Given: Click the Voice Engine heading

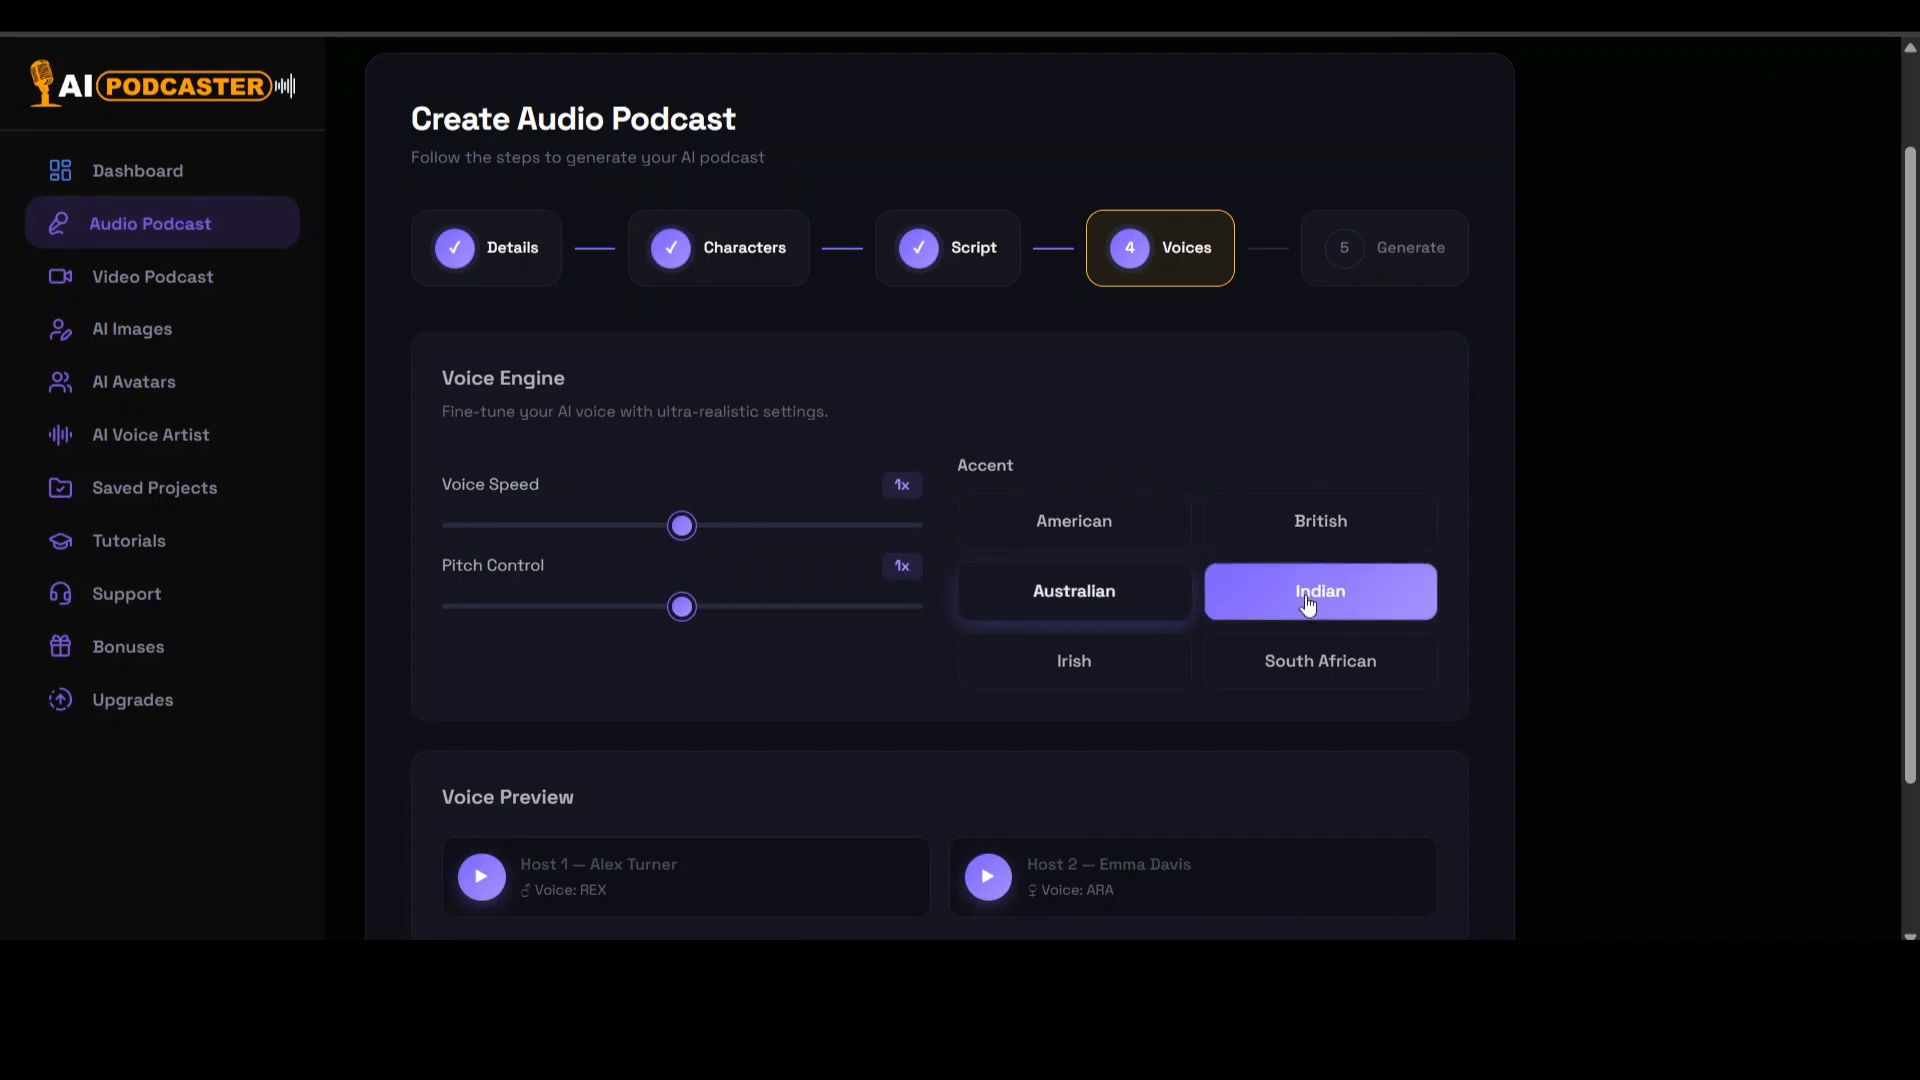Looking at the screenshot, I should point(503,378).
